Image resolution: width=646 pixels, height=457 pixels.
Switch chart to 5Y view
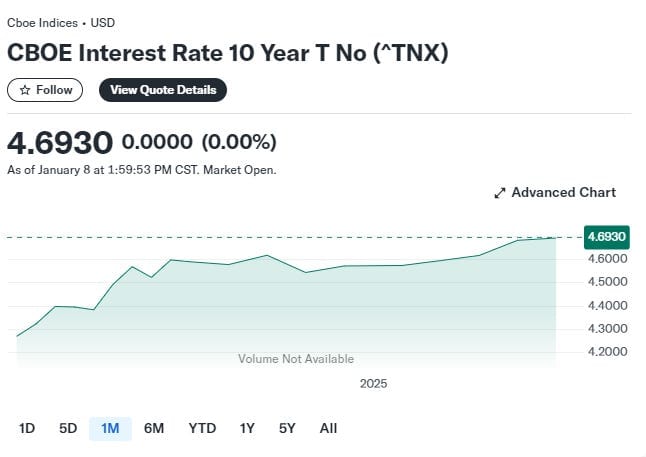[x=287, y=429]
